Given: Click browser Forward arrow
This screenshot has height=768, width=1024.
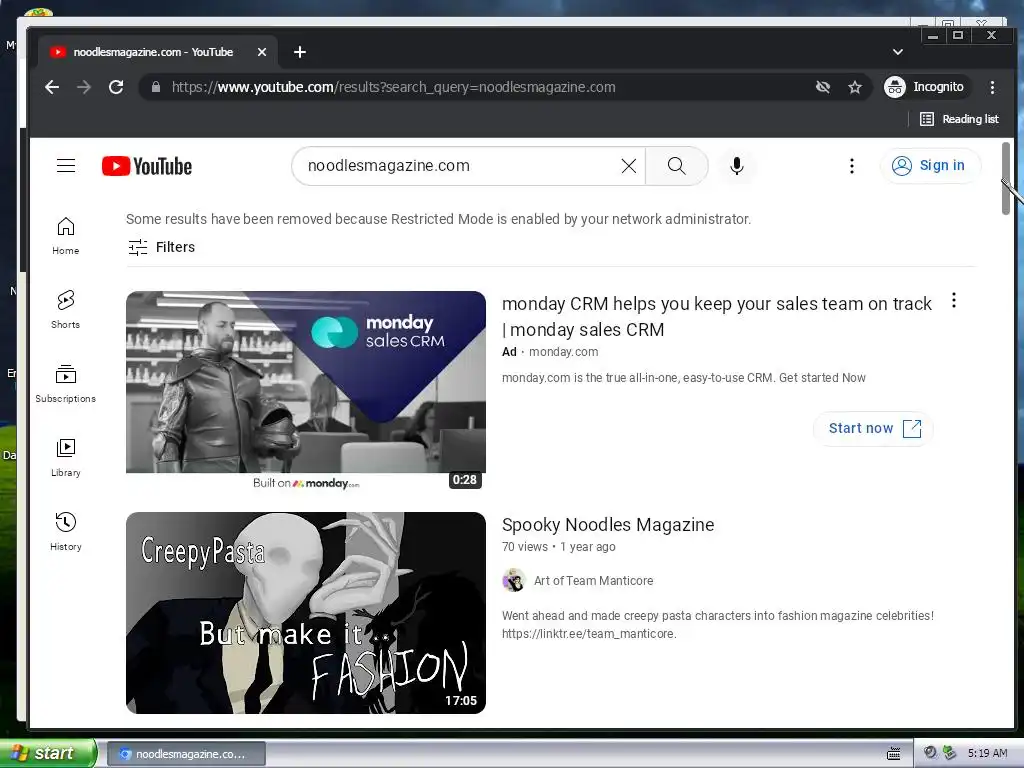Looking at the screenshot, I should tap(84, 87).
